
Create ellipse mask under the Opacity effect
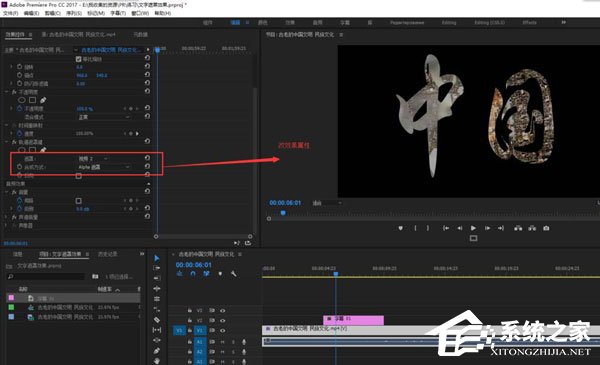(x=22, y=100)
